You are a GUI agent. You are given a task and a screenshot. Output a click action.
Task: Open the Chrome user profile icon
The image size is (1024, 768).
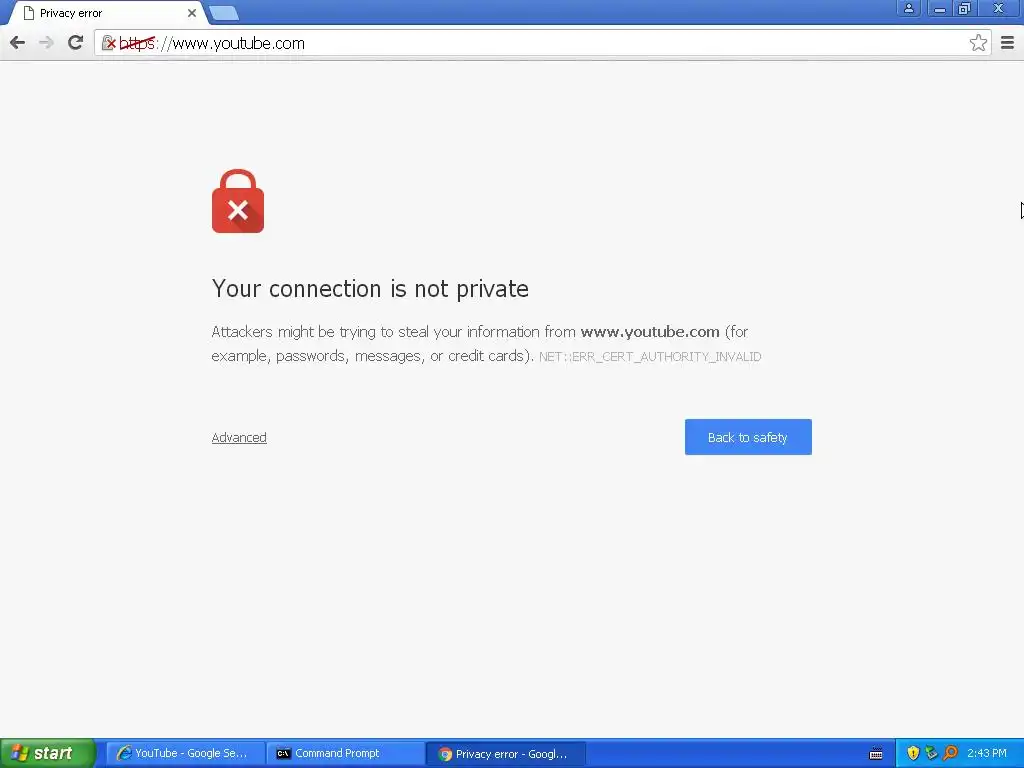click(908, 8)
